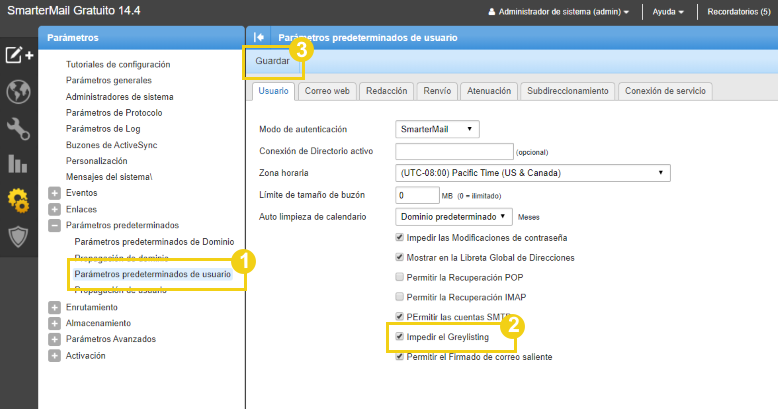Click the Conexión de Directorio activo field
Image resolution: width=778 pixels, height=409 pixels.
click(454, 151)
